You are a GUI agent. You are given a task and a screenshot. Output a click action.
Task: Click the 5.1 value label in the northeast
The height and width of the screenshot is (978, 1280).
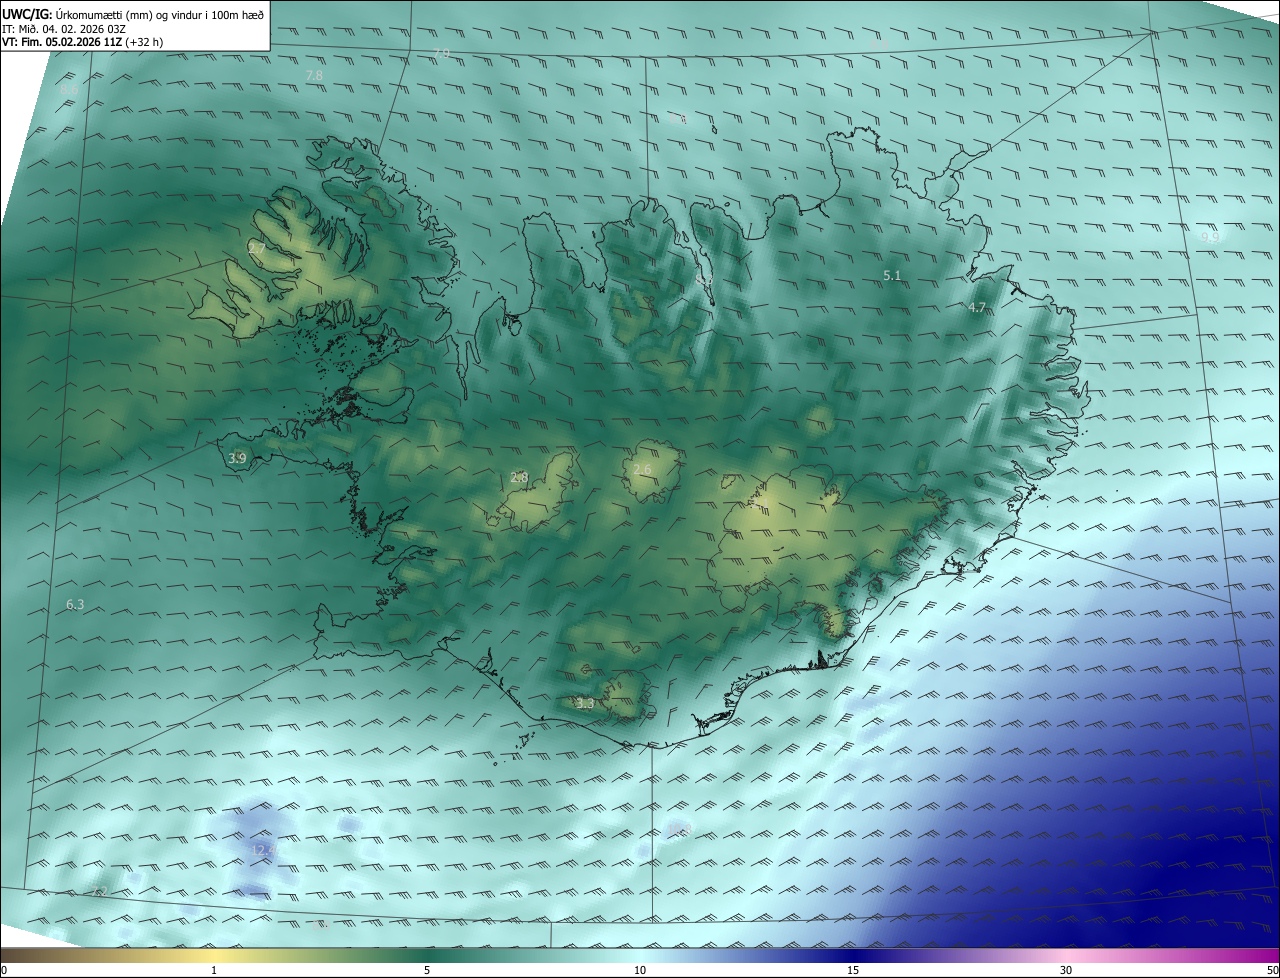(892, 275)
